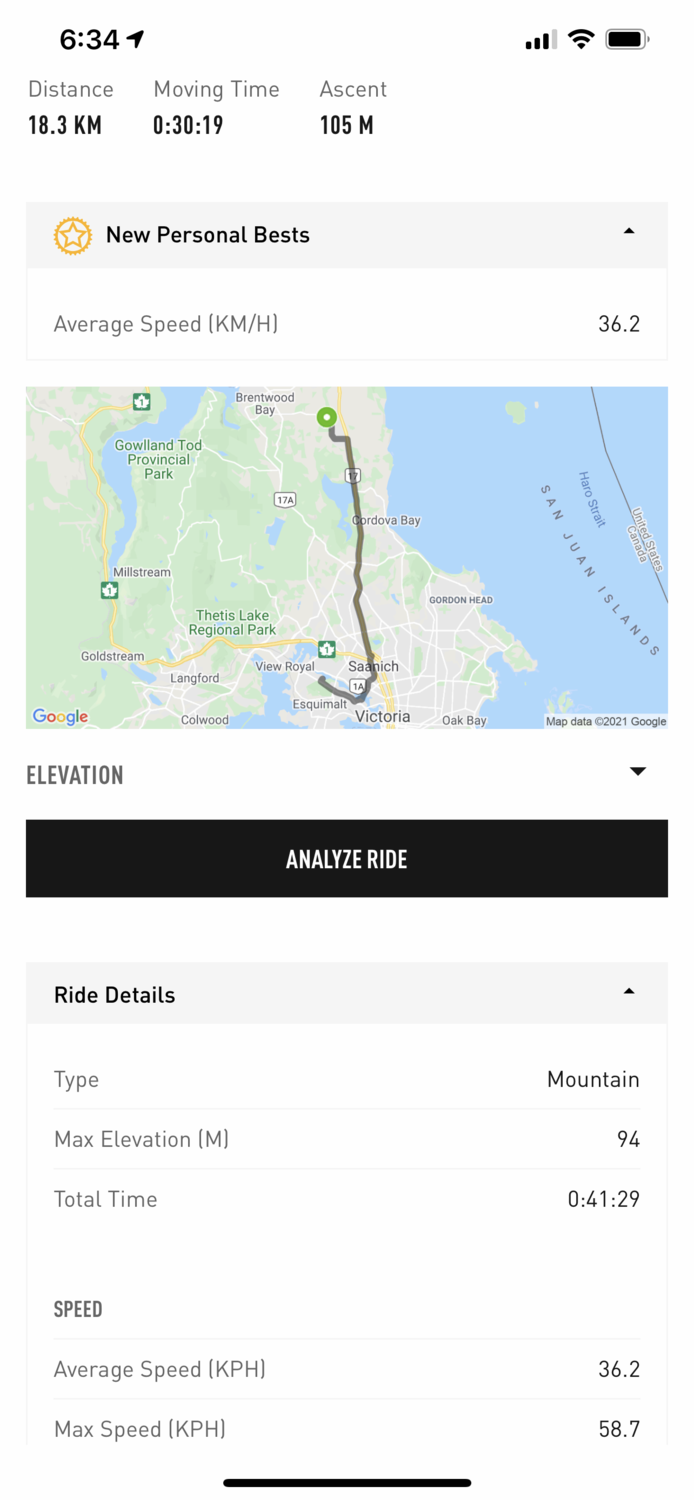Image resolution: width=694 pixels, height=1500 pixels.
Task: Select the Average Speed personal best row
Action: pyautogui.click(x=346, y=324)
